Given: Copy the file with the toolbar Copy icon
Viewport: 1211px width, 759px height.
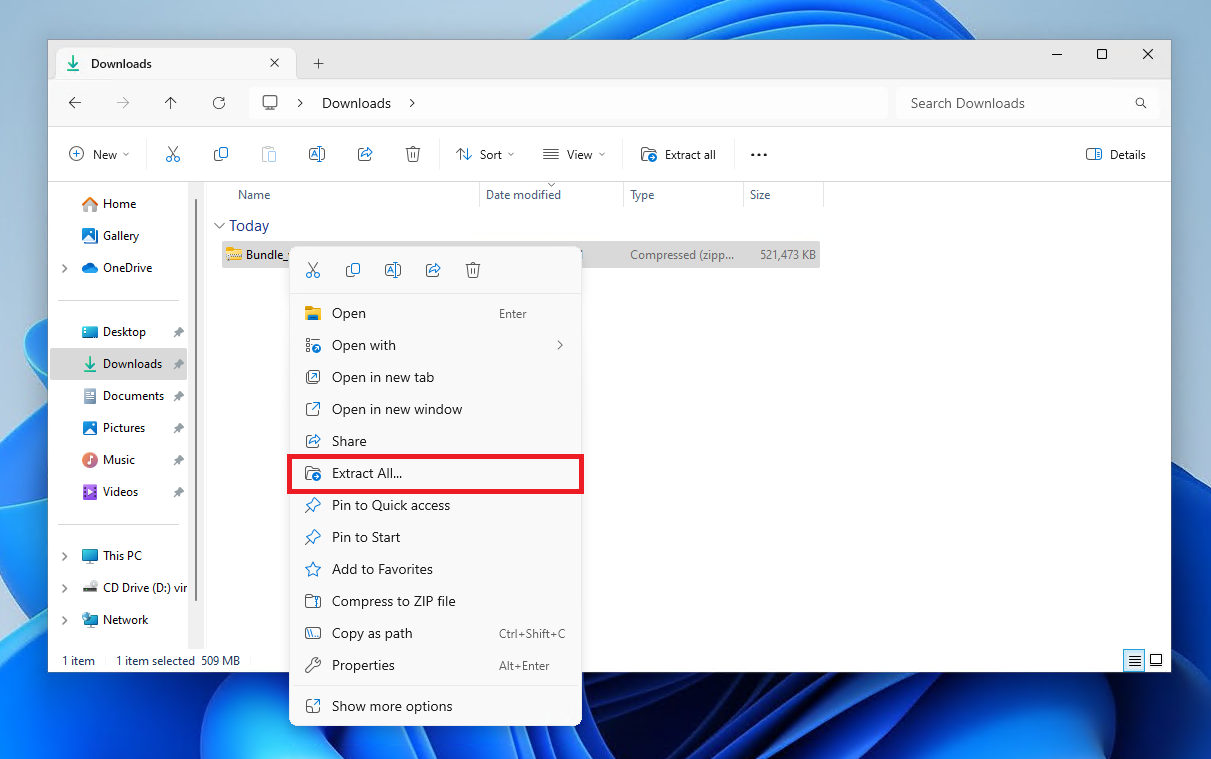Looking at the screenshot, I should coord(220,154).
